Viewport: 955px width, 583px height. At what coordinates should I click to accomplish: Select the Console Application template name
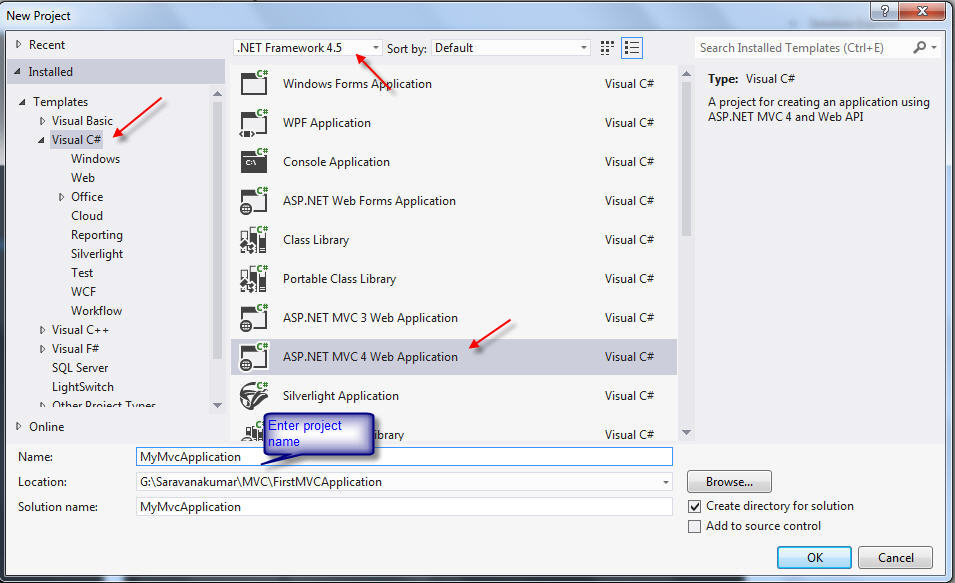[x=336, y=161]
